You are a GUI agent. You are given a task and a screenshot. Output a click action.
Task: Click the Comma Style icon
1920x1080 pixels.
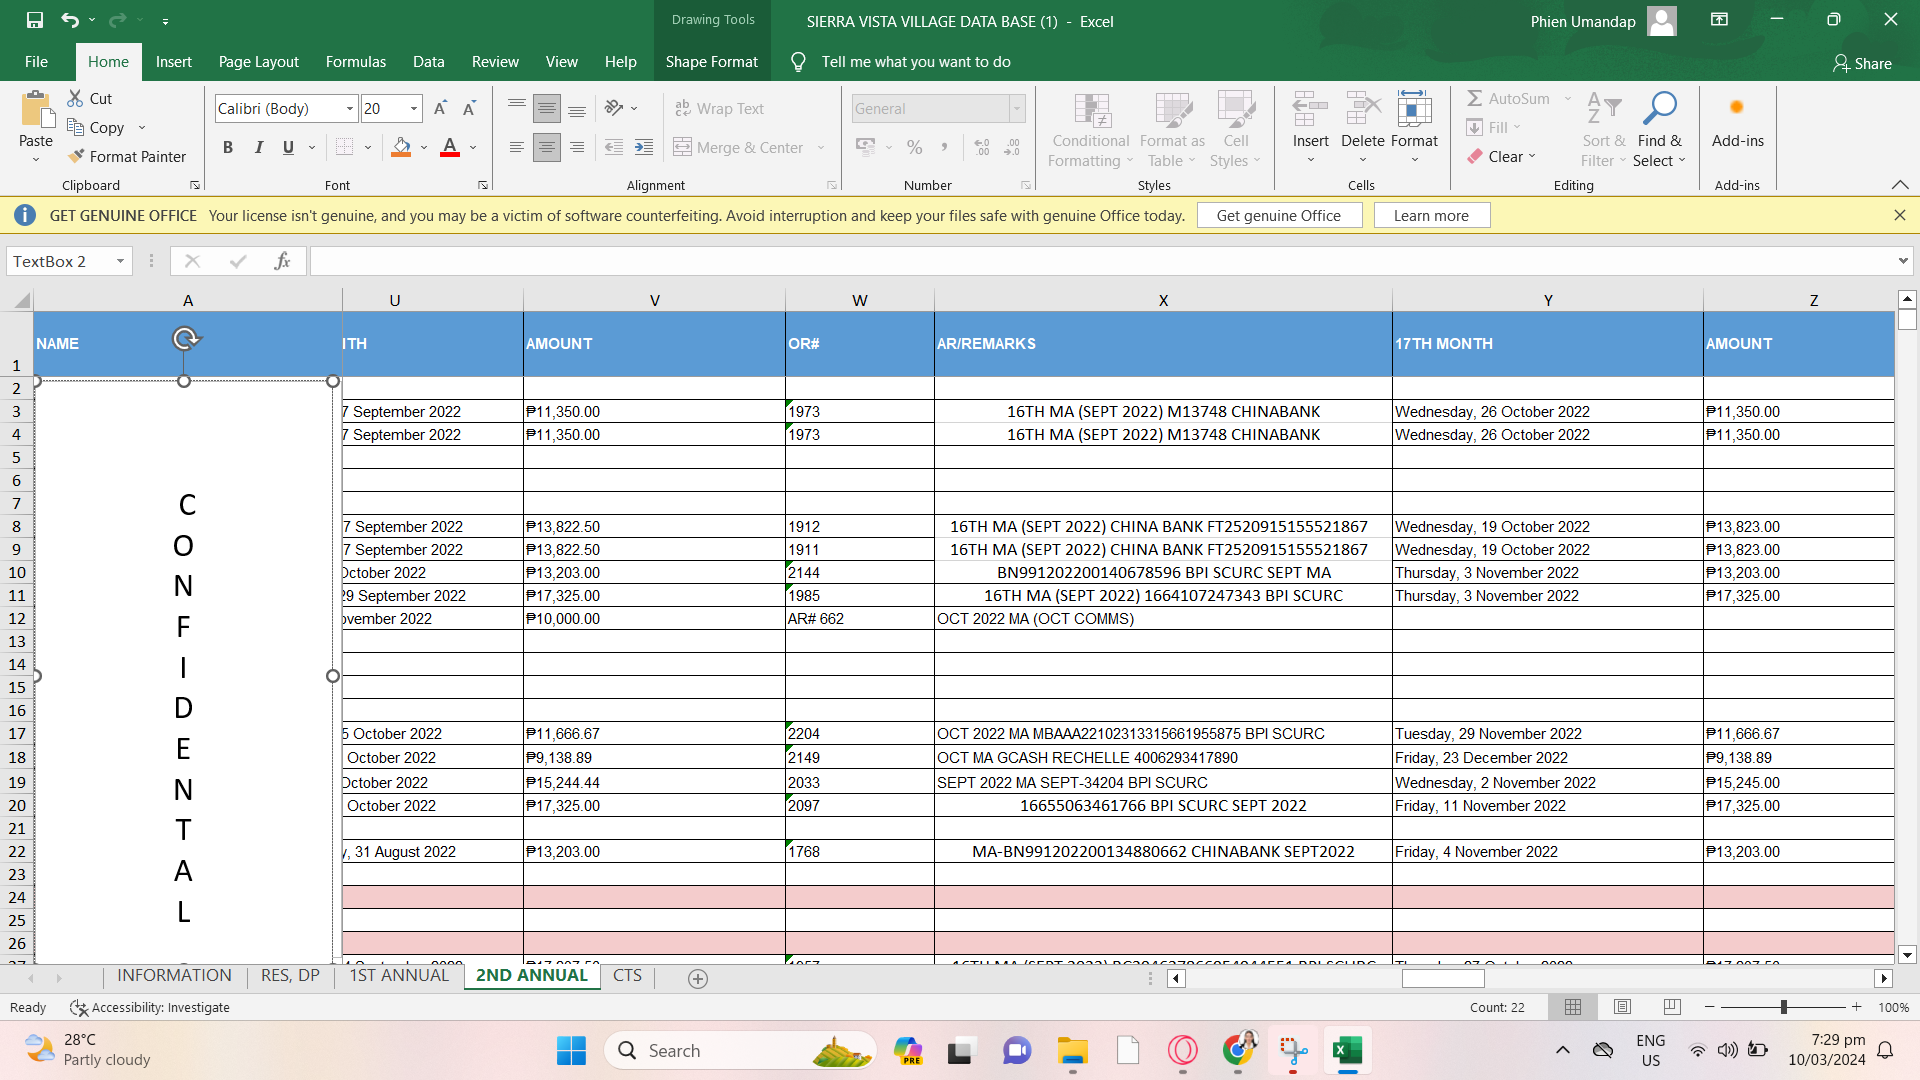coord(944,147)
